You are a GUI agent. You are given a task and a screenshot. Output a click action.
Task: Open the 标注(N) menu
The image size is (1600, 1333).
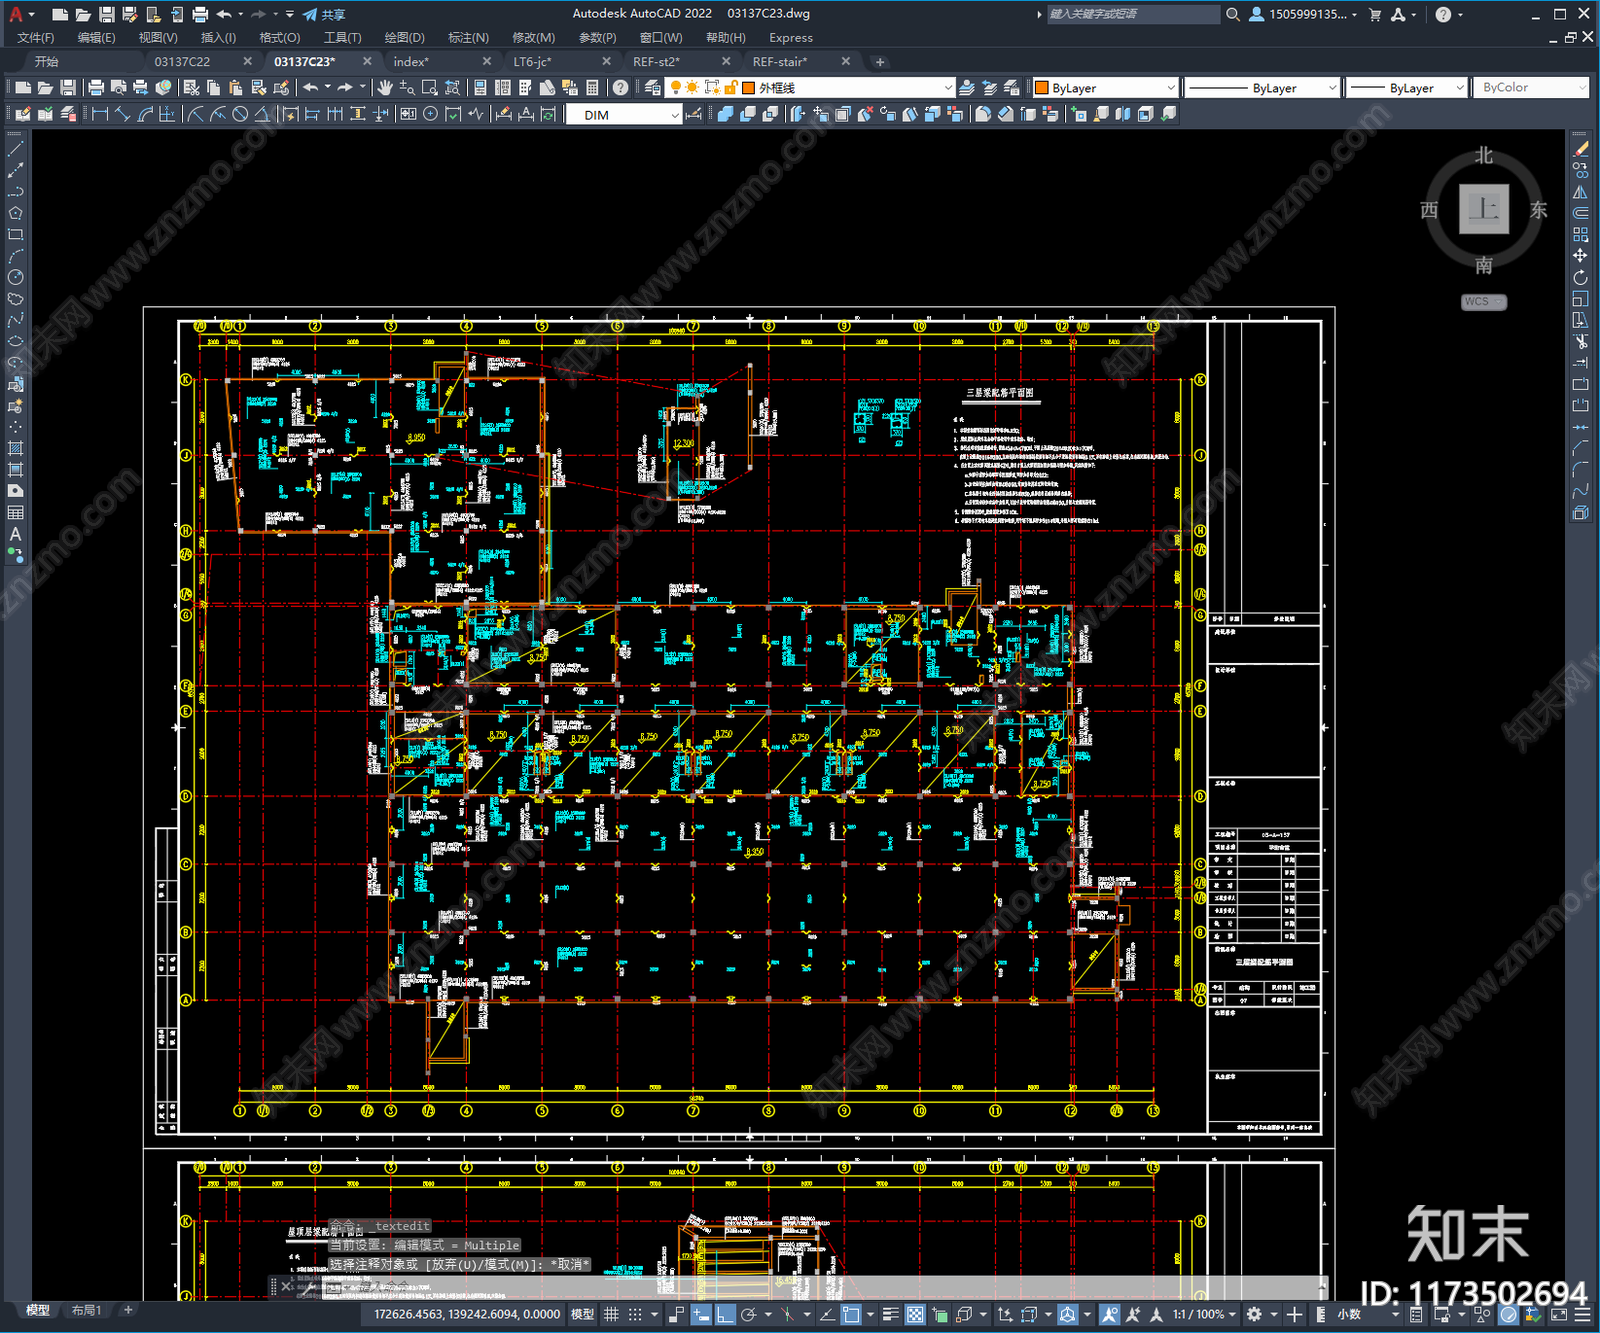(x=468, y=38)
